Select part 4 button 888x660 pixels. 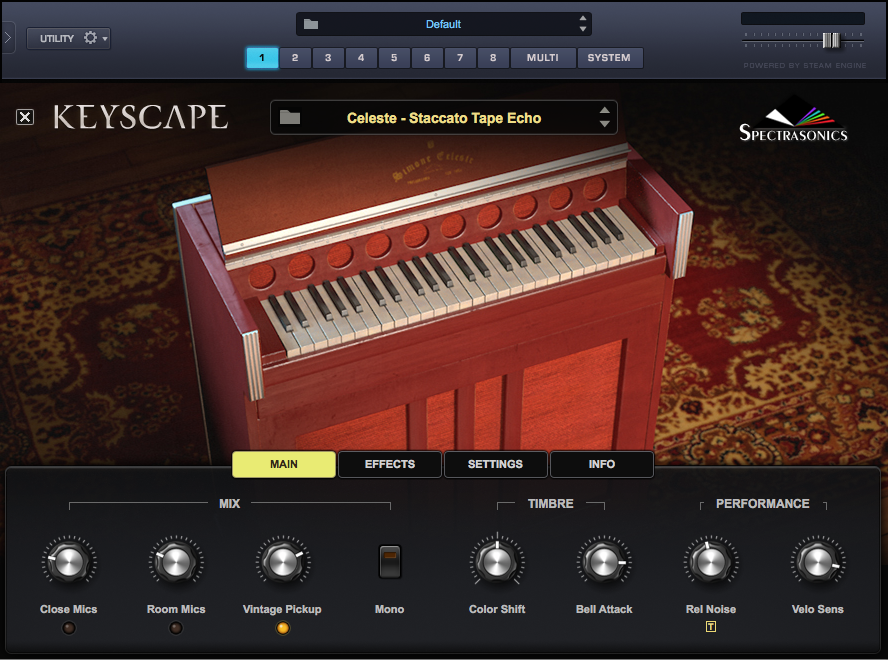click(361, 58)
